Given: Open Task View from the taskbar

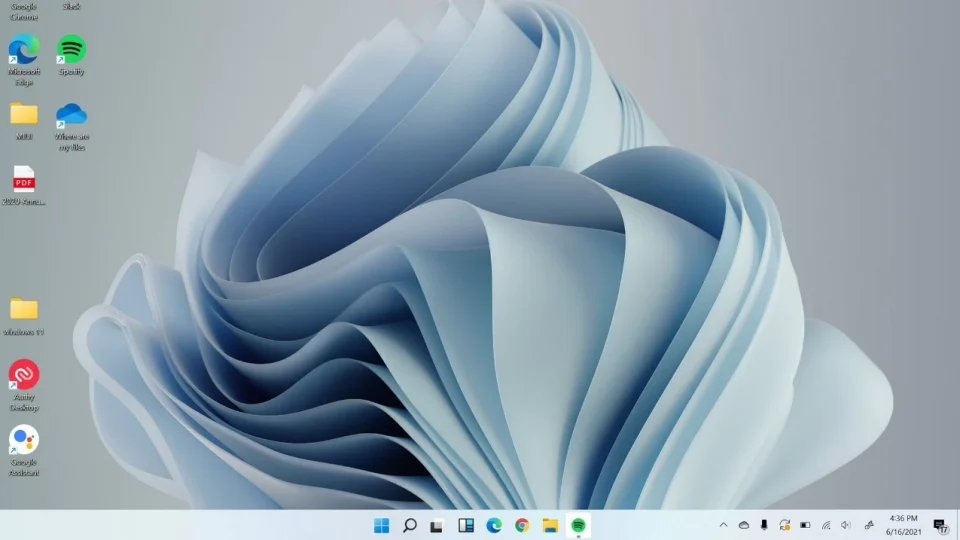Looking at the screenshot, I should coord(437,525).
